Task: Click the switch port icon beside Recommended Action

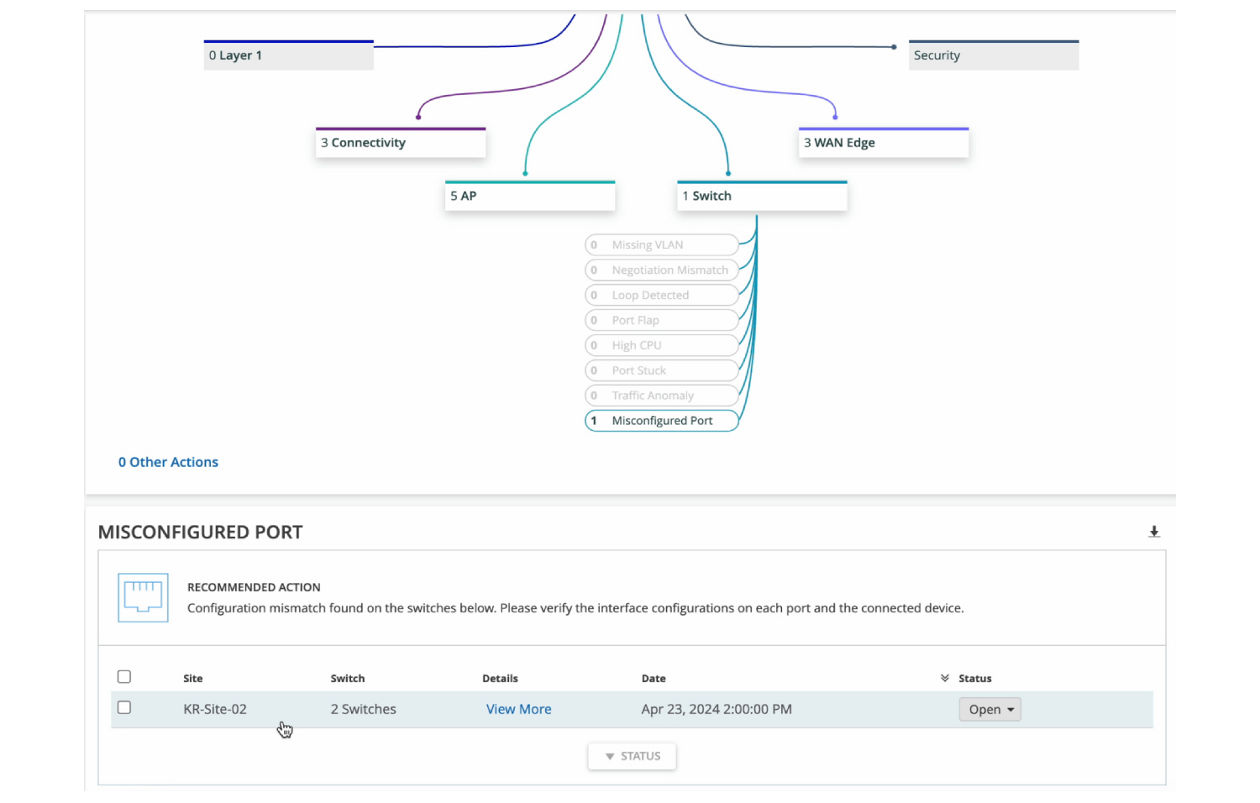Action: point(143,598)
